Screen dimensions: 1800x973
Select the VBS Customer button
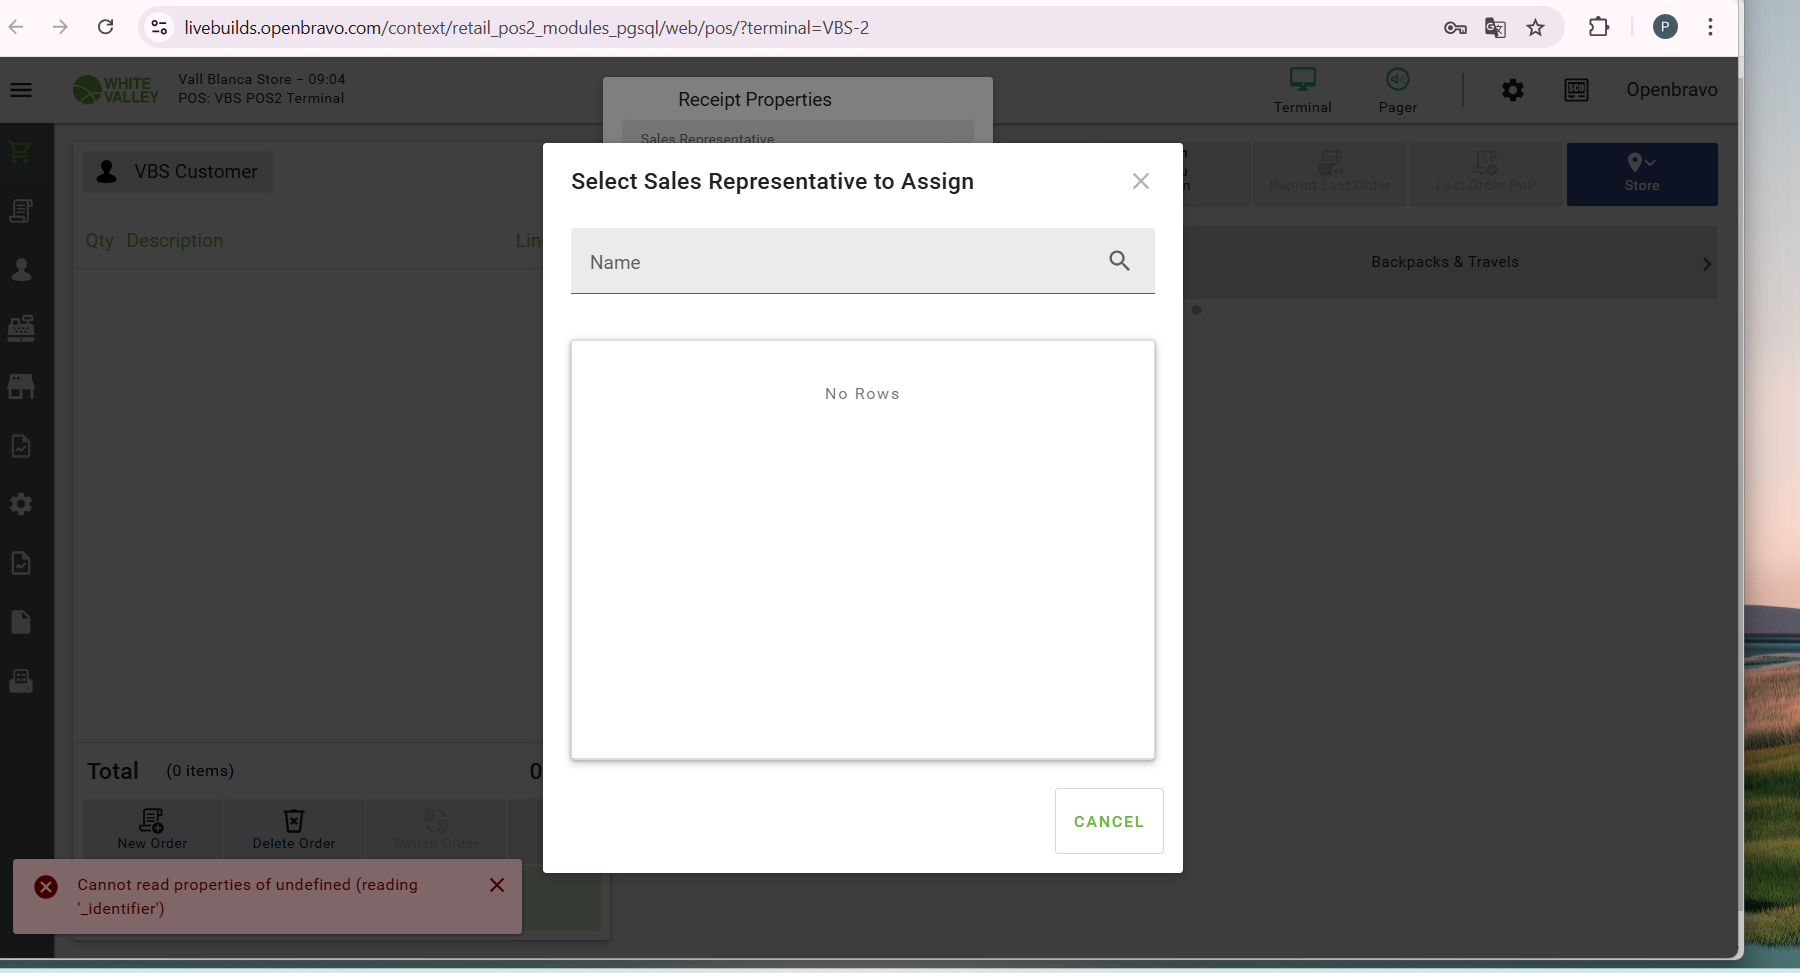(x=177, y=172)
